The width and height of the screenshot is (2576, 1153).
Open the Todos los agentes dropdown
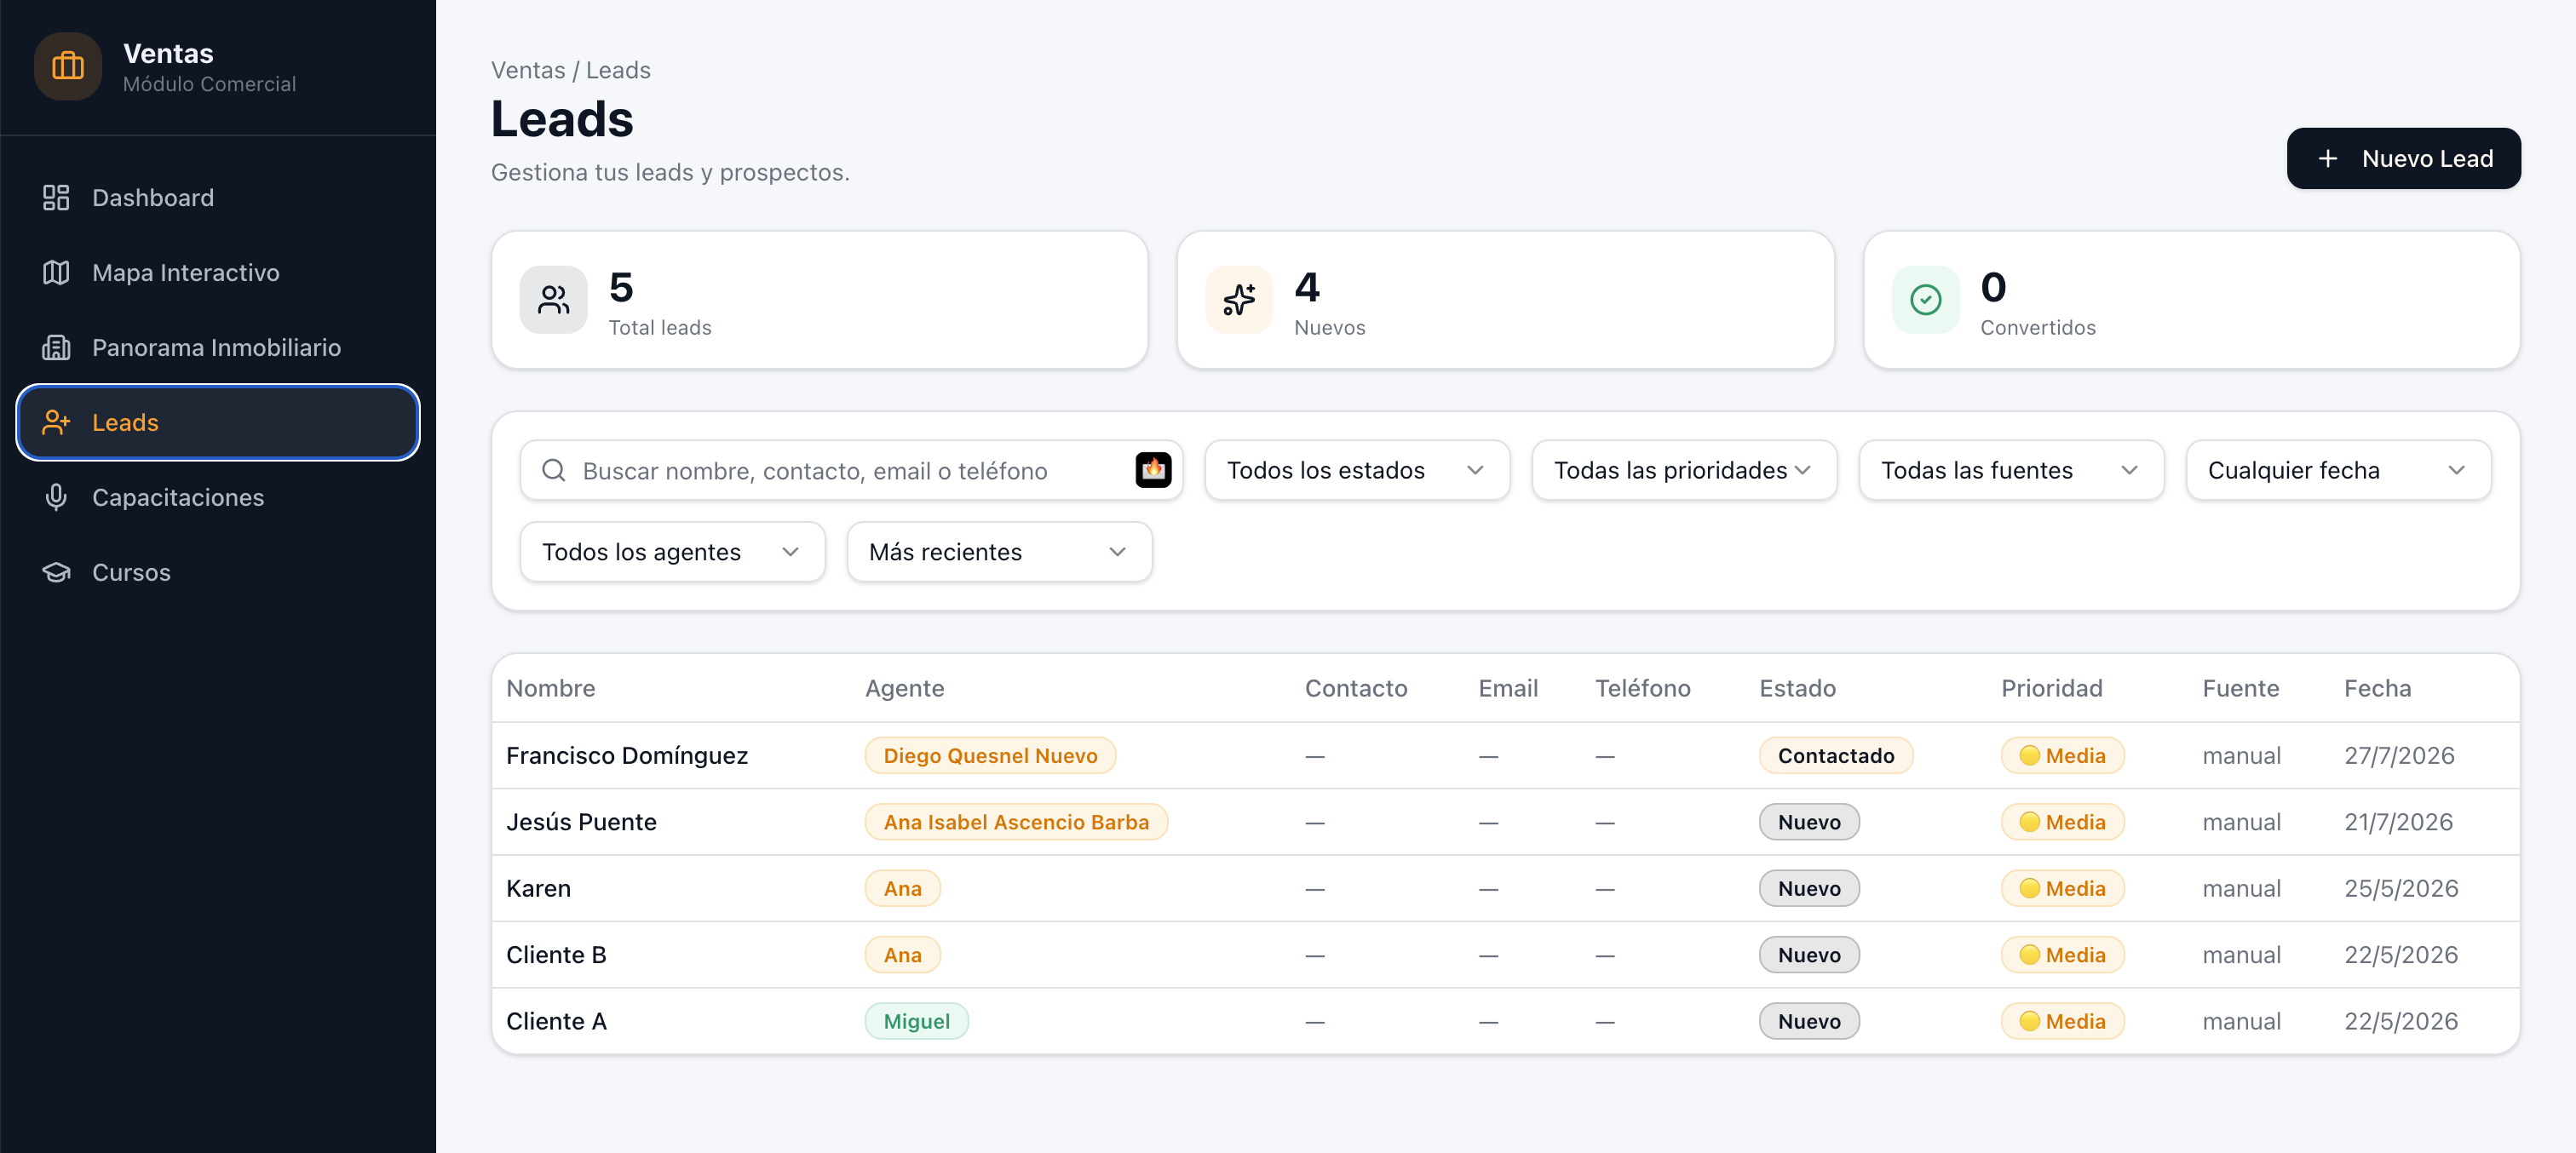point(672,552)
